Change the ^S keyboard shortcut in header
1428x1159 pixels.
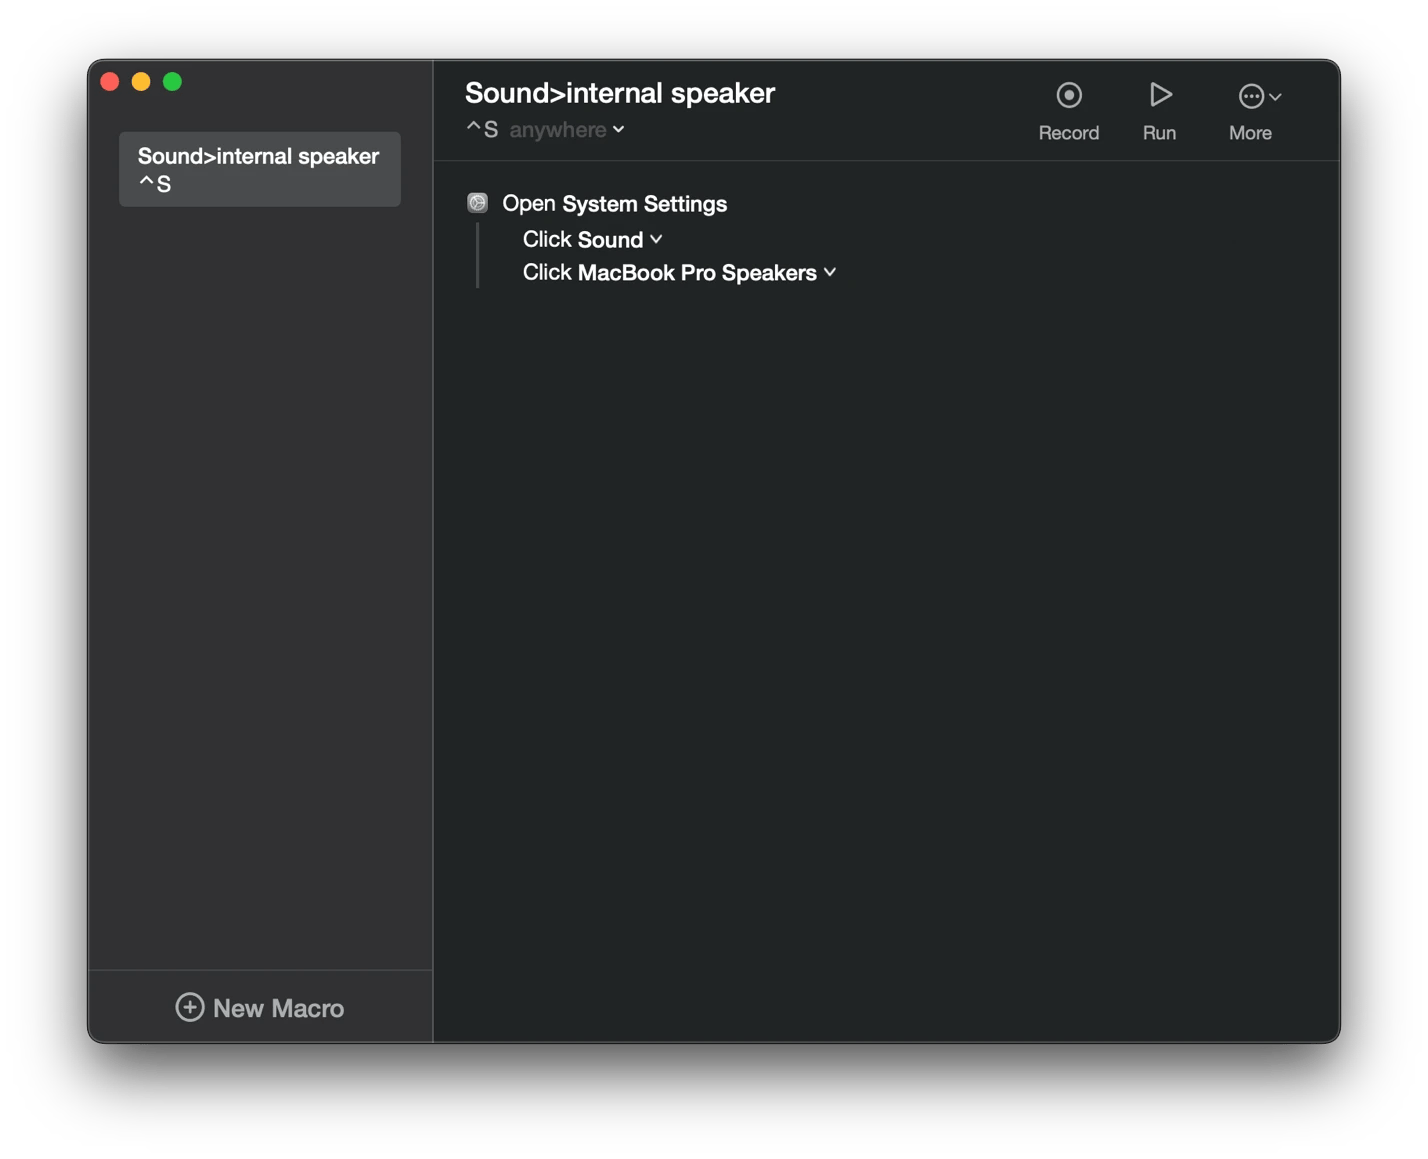482,130
